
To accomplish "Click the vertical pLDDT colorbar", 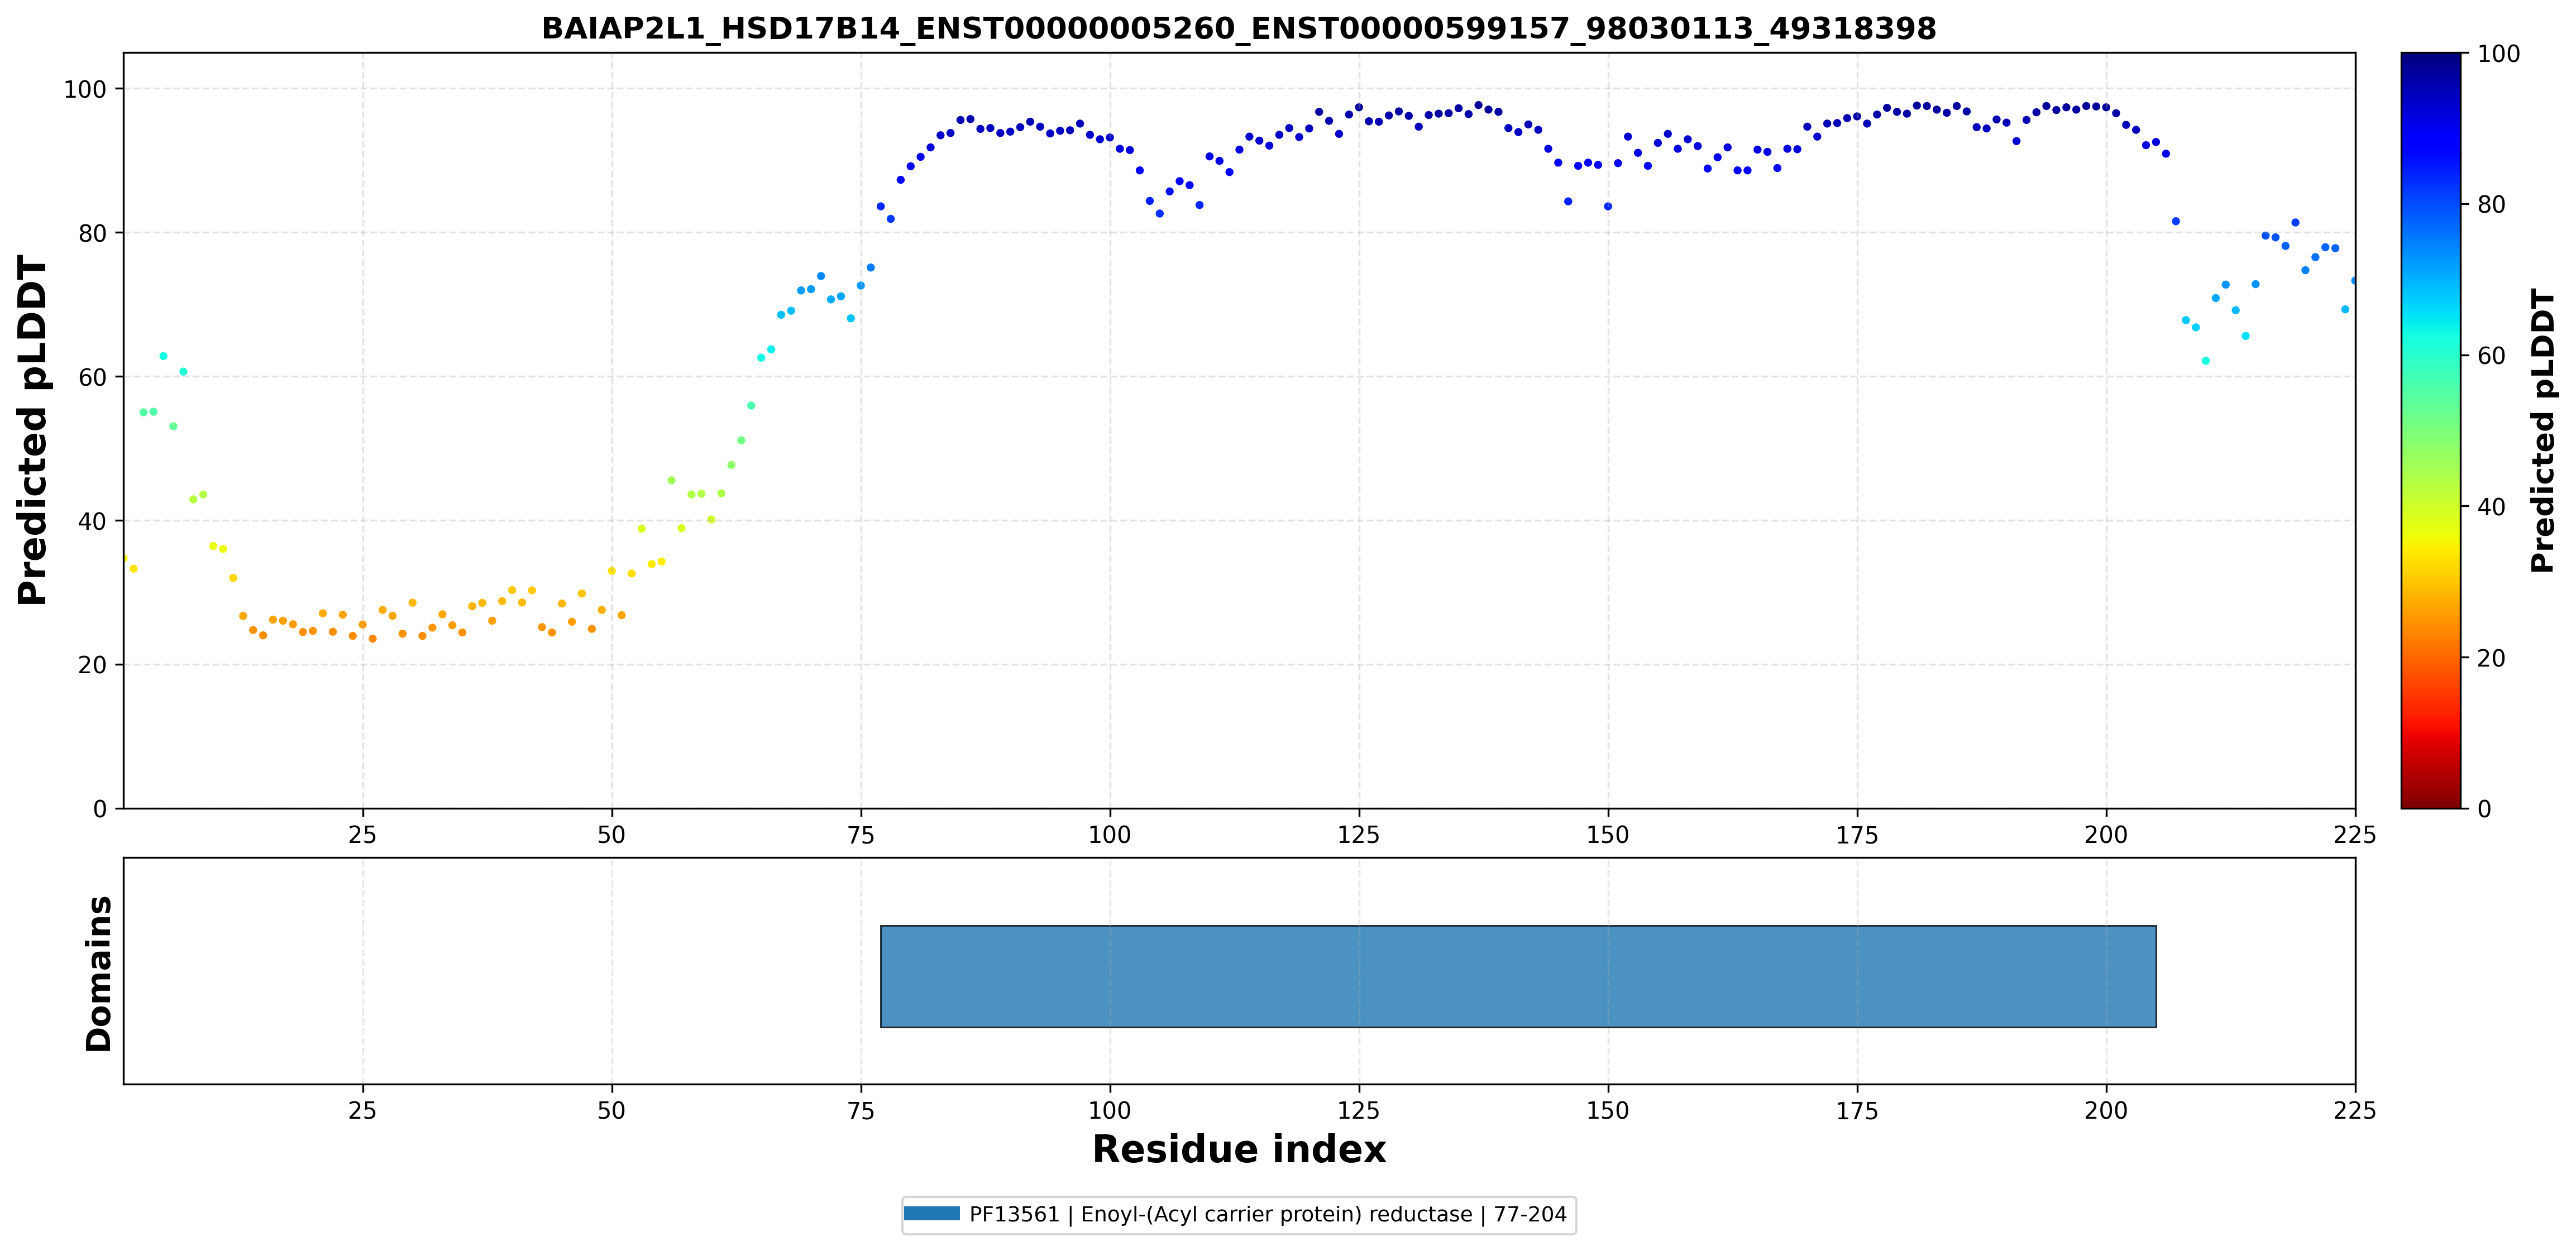I will pyautogui.click(x=2430, y=430).
